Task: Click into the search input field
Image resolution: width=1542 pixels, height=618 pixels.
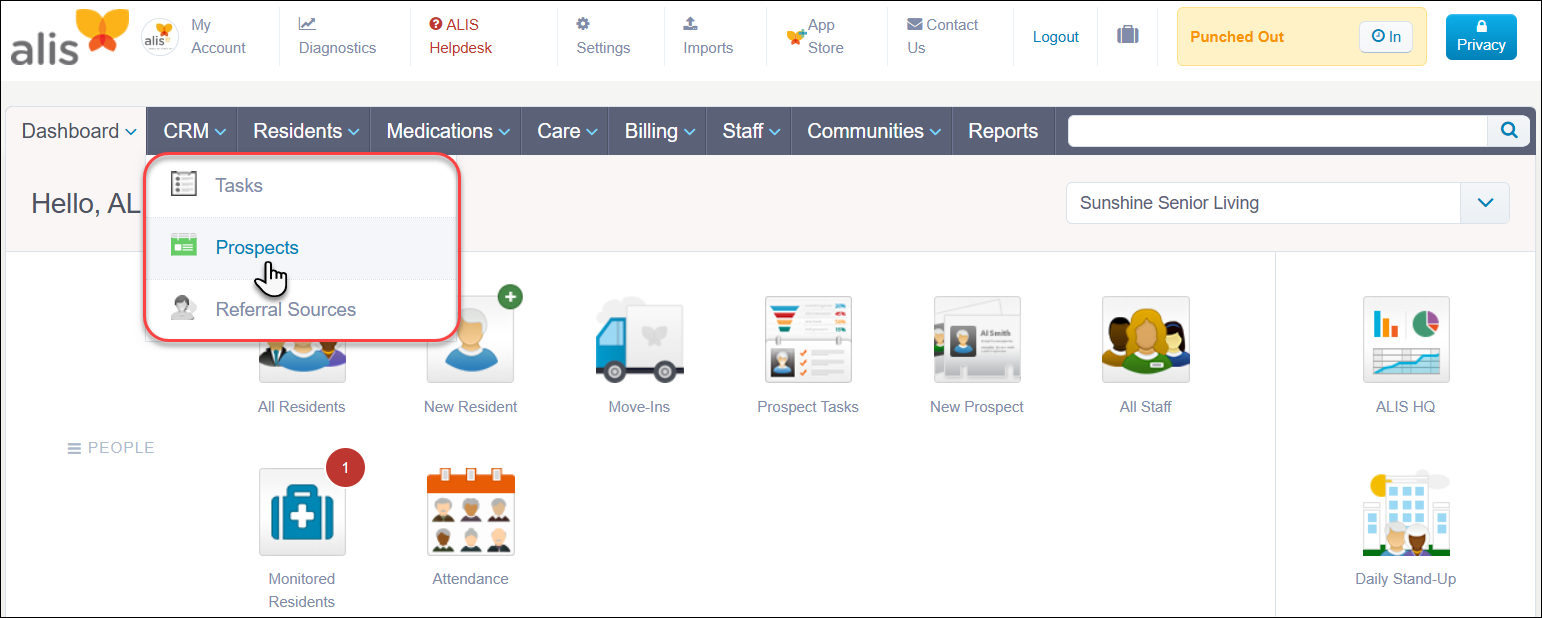Action: tap(1278, 130)
